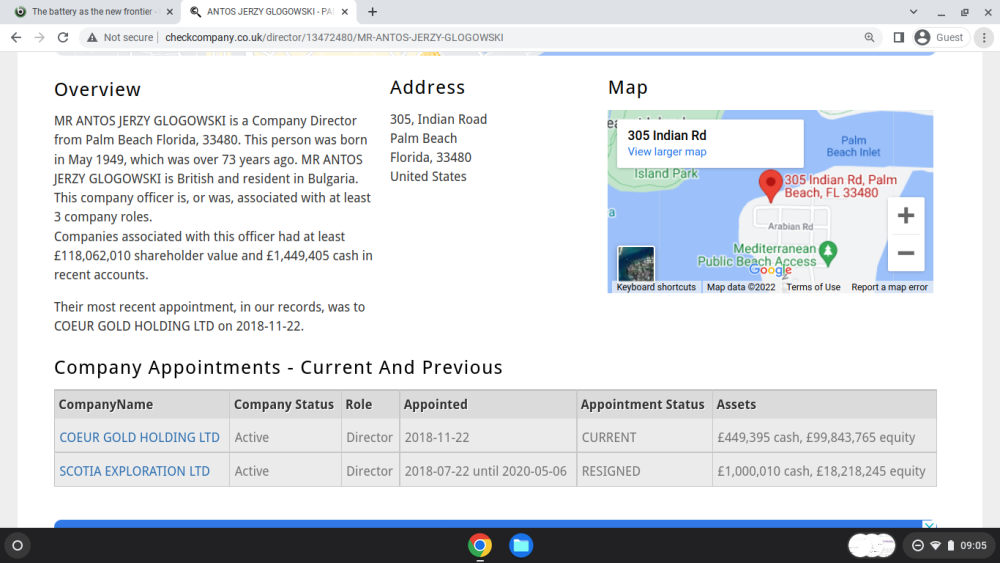
Task: Select the Wi-Fi icon in system tray
Action: point(936,546)
